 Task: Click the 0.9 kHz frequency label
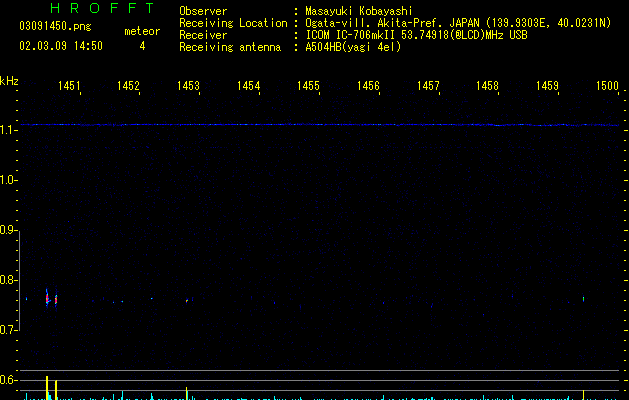pyautogui.click(x=8, y=230)
